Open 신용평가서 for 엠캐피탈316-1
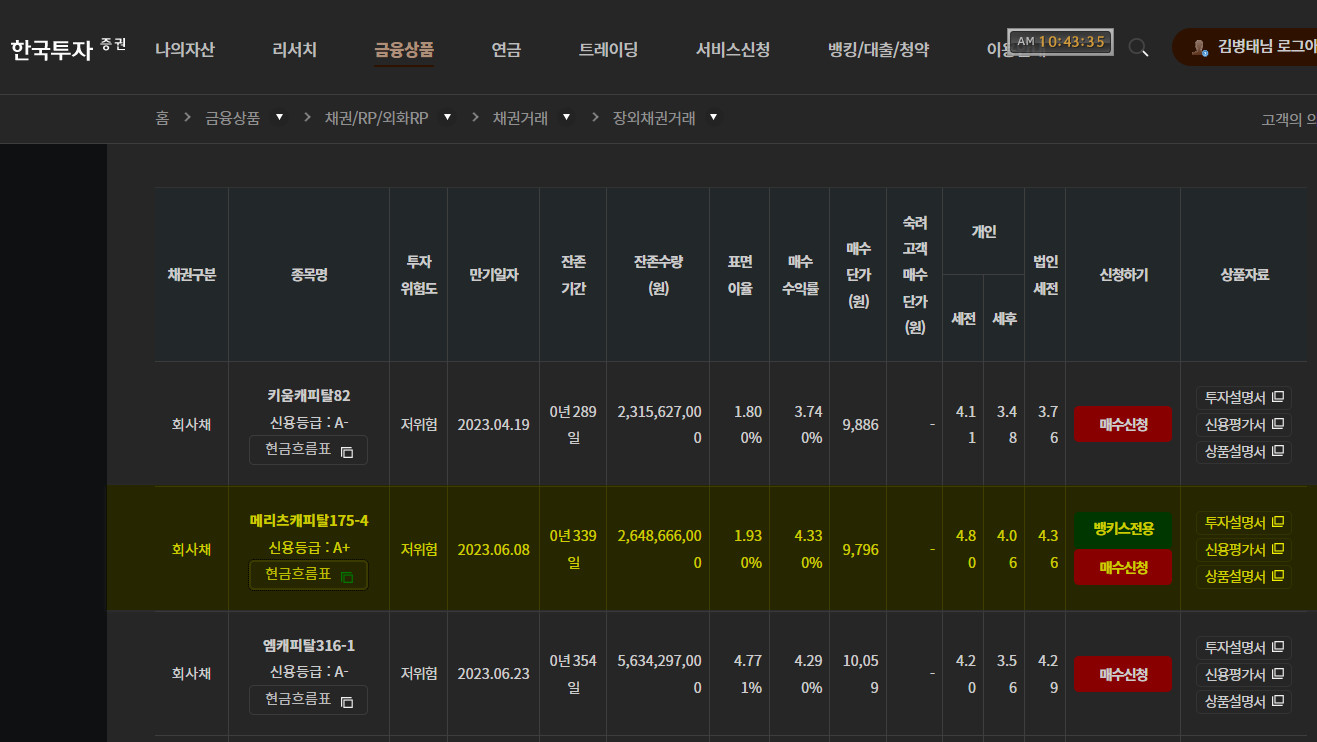This screenshot has height=742, width=1317. (x=1244, y=674)
